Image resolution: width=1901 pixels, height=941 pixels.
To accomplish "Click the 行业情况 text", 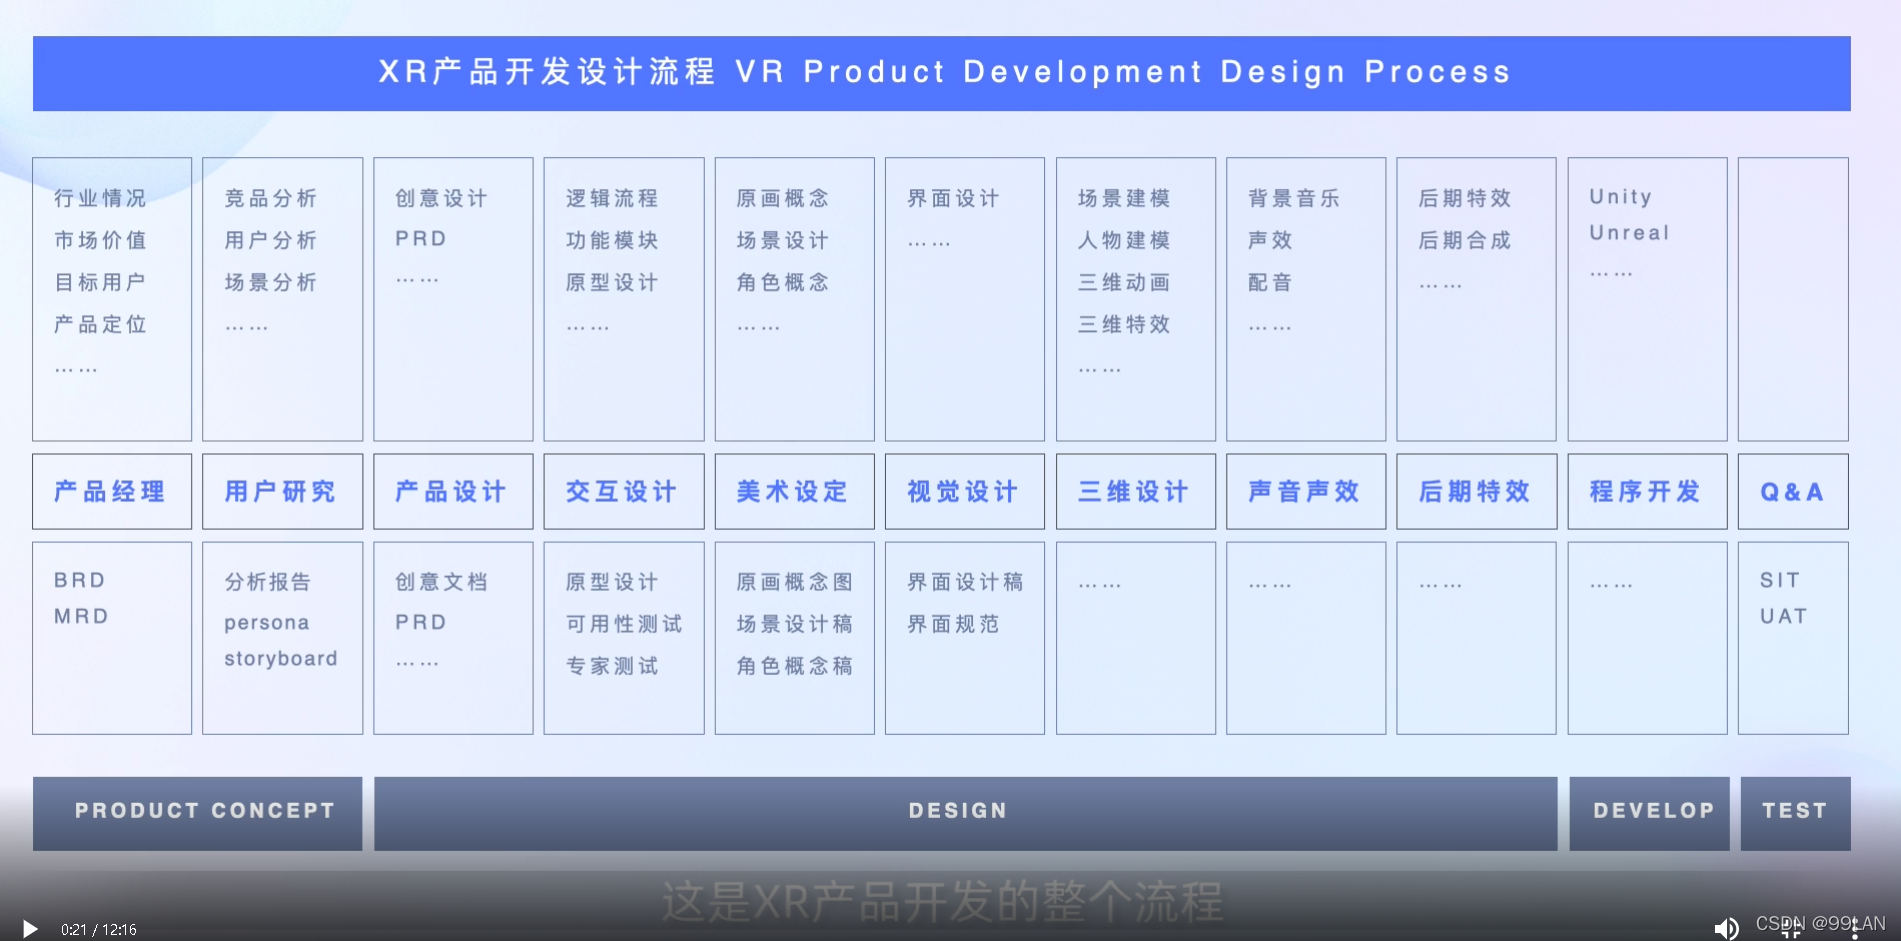I will pyautogui.click(x=100, y=198).
